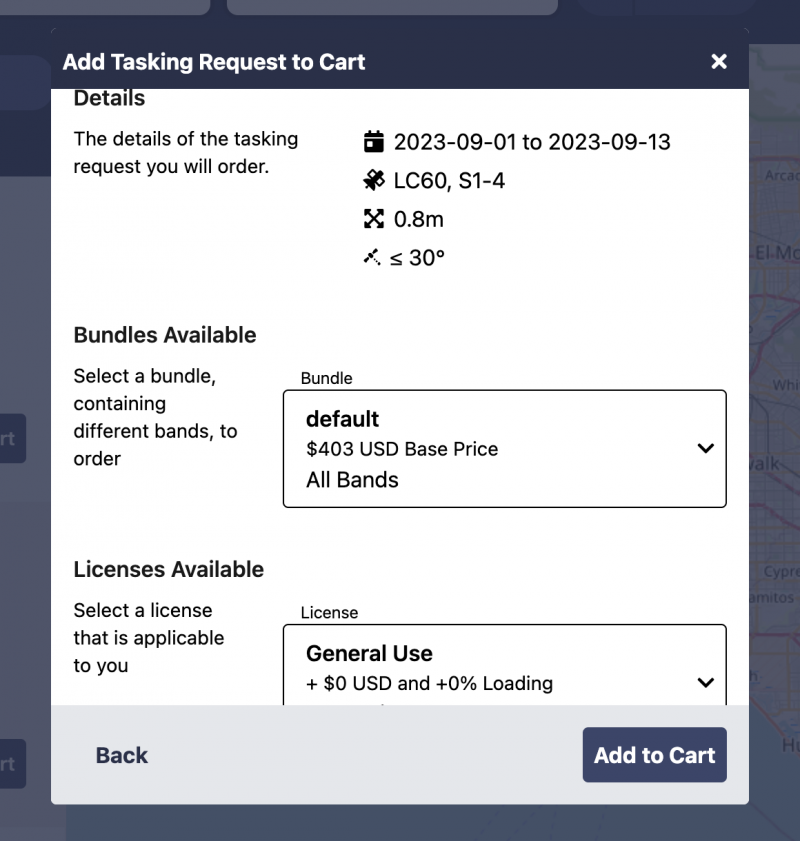Click the date range 2023-09-01 to 2023-09-13
Screen dimensions: 800x841
click(533, 141)
